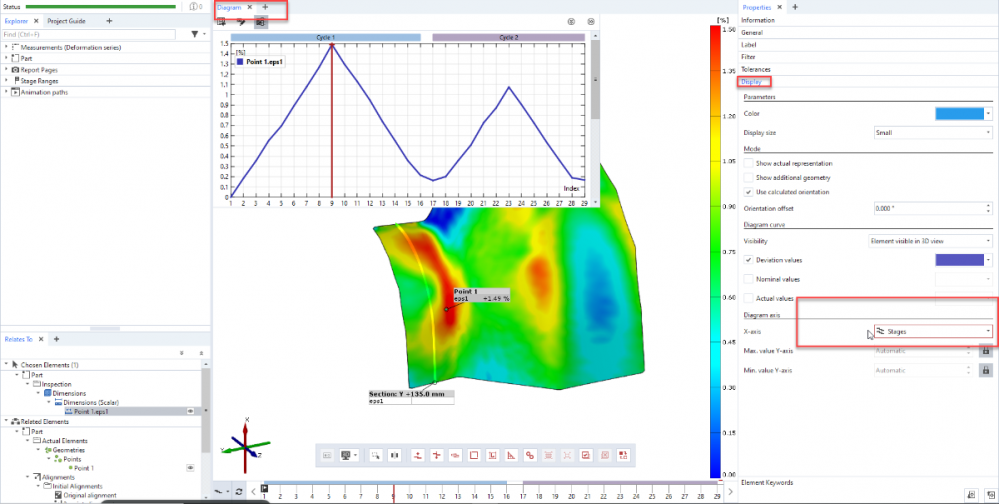Click the lock icon beside Max. value Y-axis
Screen dimensions: 999x504
pos(985,351)
